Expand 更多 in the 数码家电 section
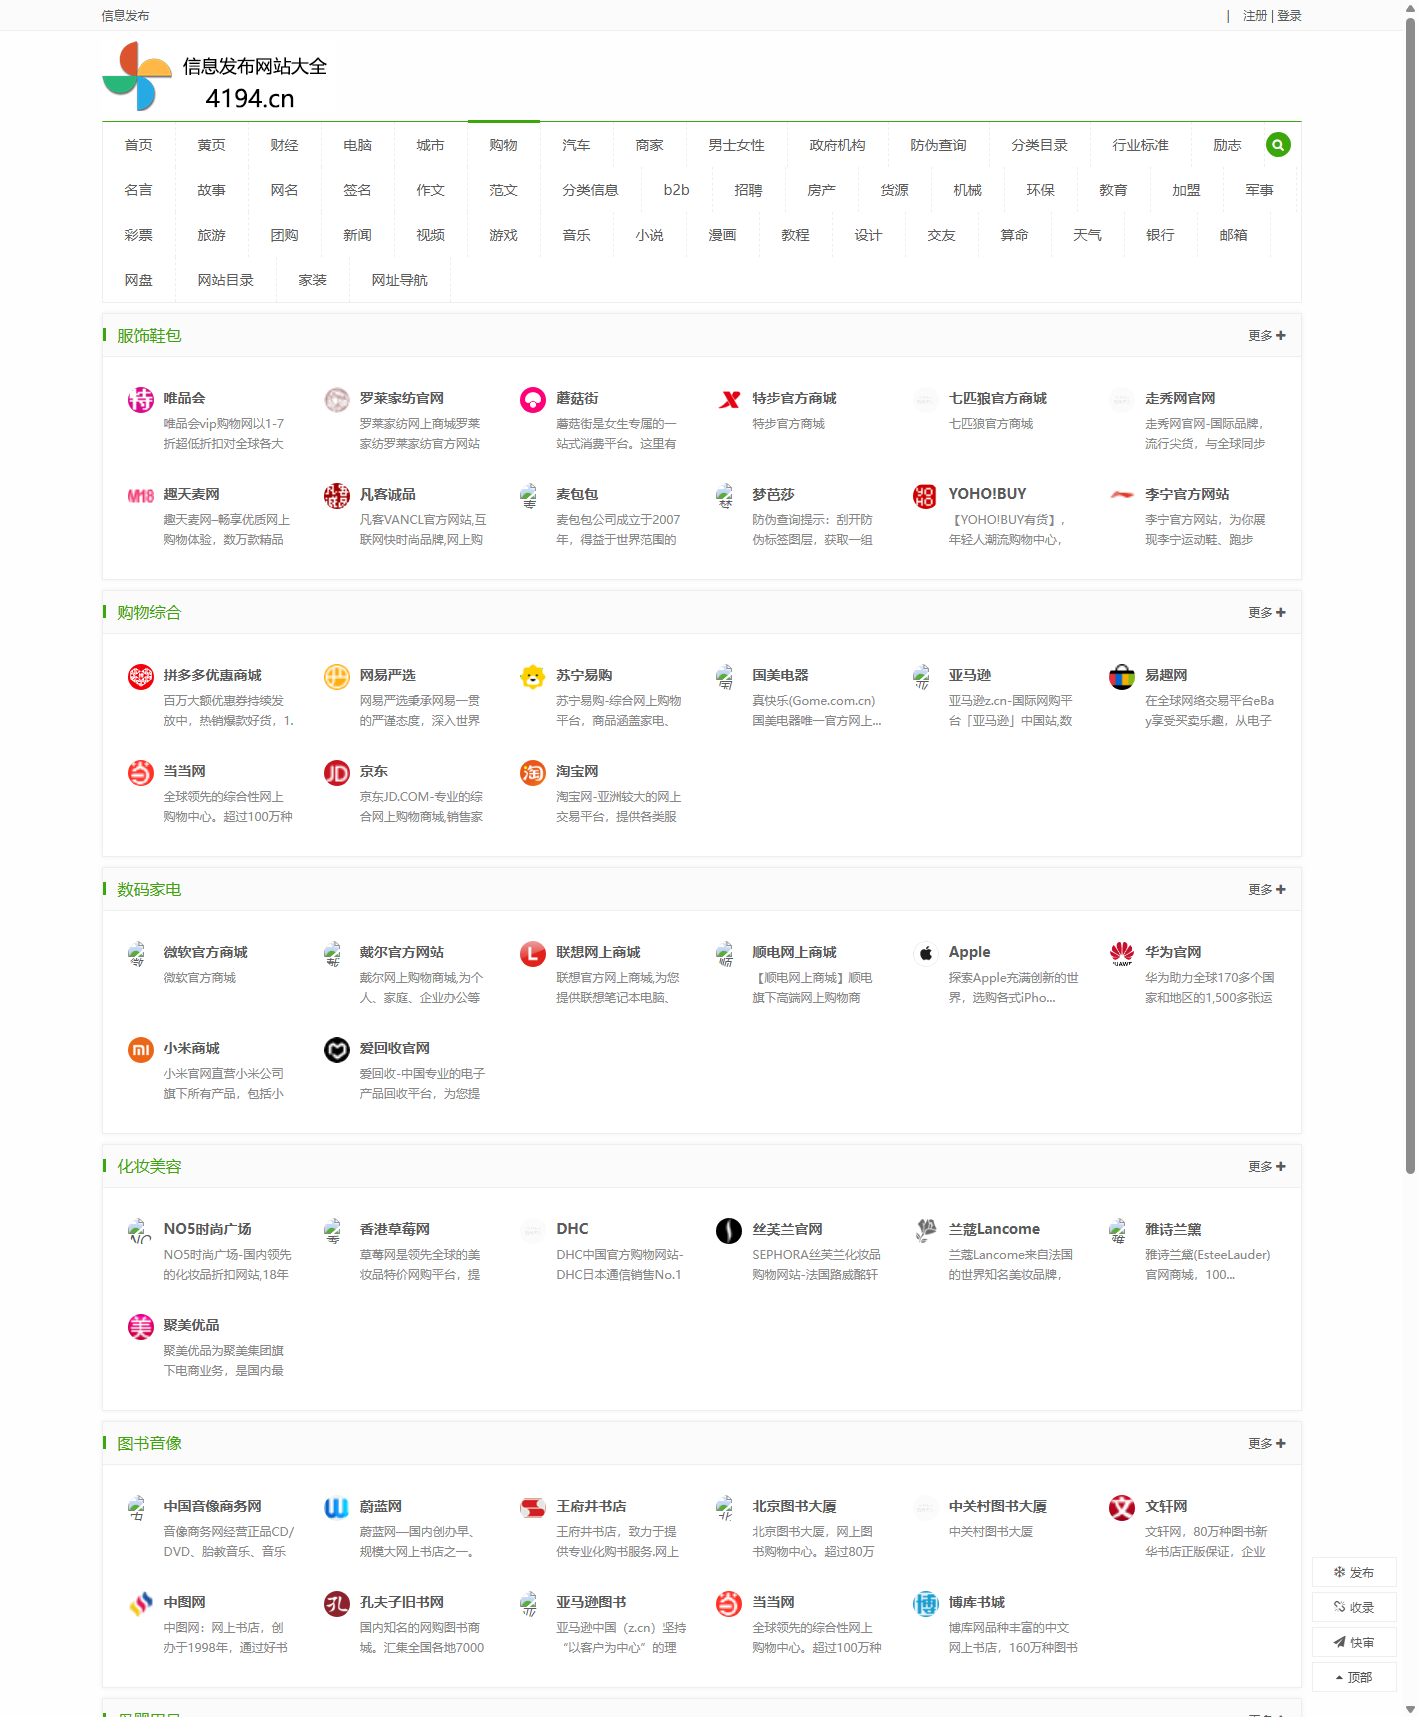 pos(1266,890)
